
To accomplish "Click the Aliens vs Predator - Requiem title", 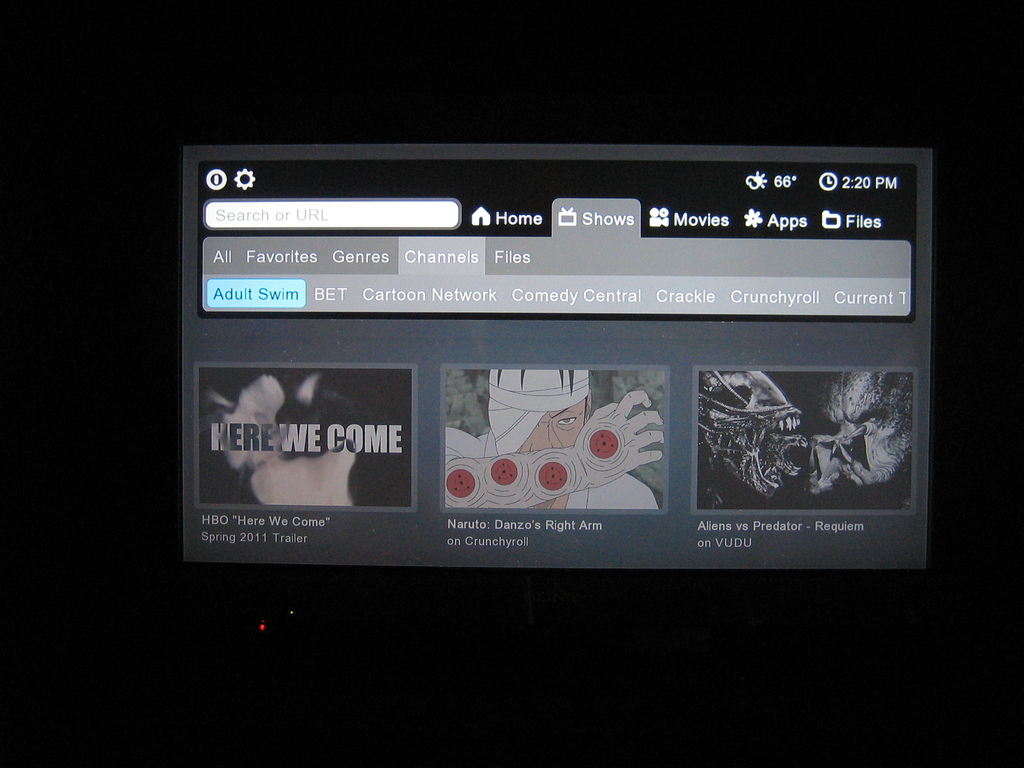I will [780, 526].
